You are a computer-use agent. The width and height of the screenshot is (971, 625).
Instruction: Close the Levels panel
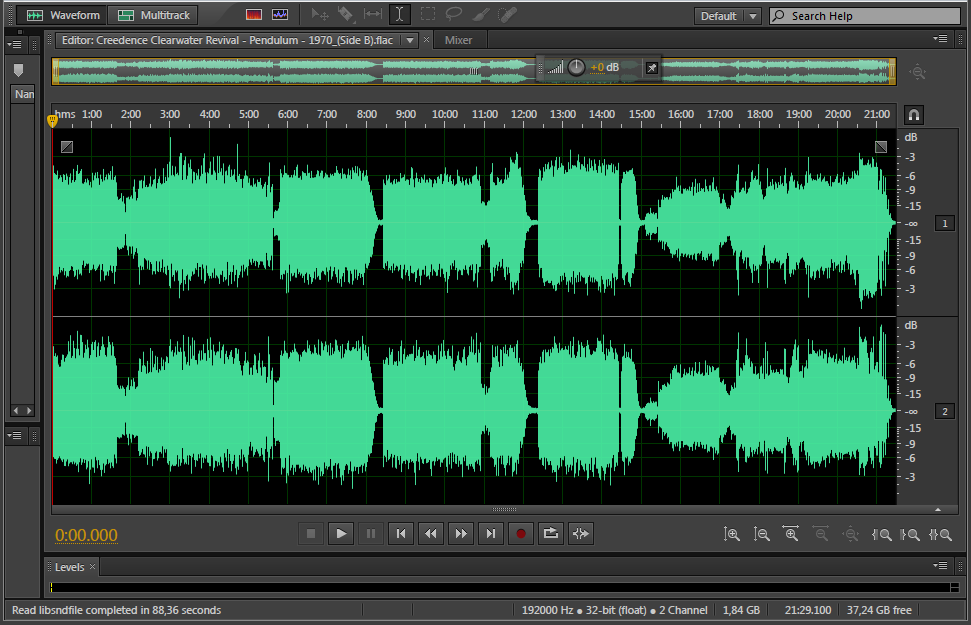click(x=92, y=566)
